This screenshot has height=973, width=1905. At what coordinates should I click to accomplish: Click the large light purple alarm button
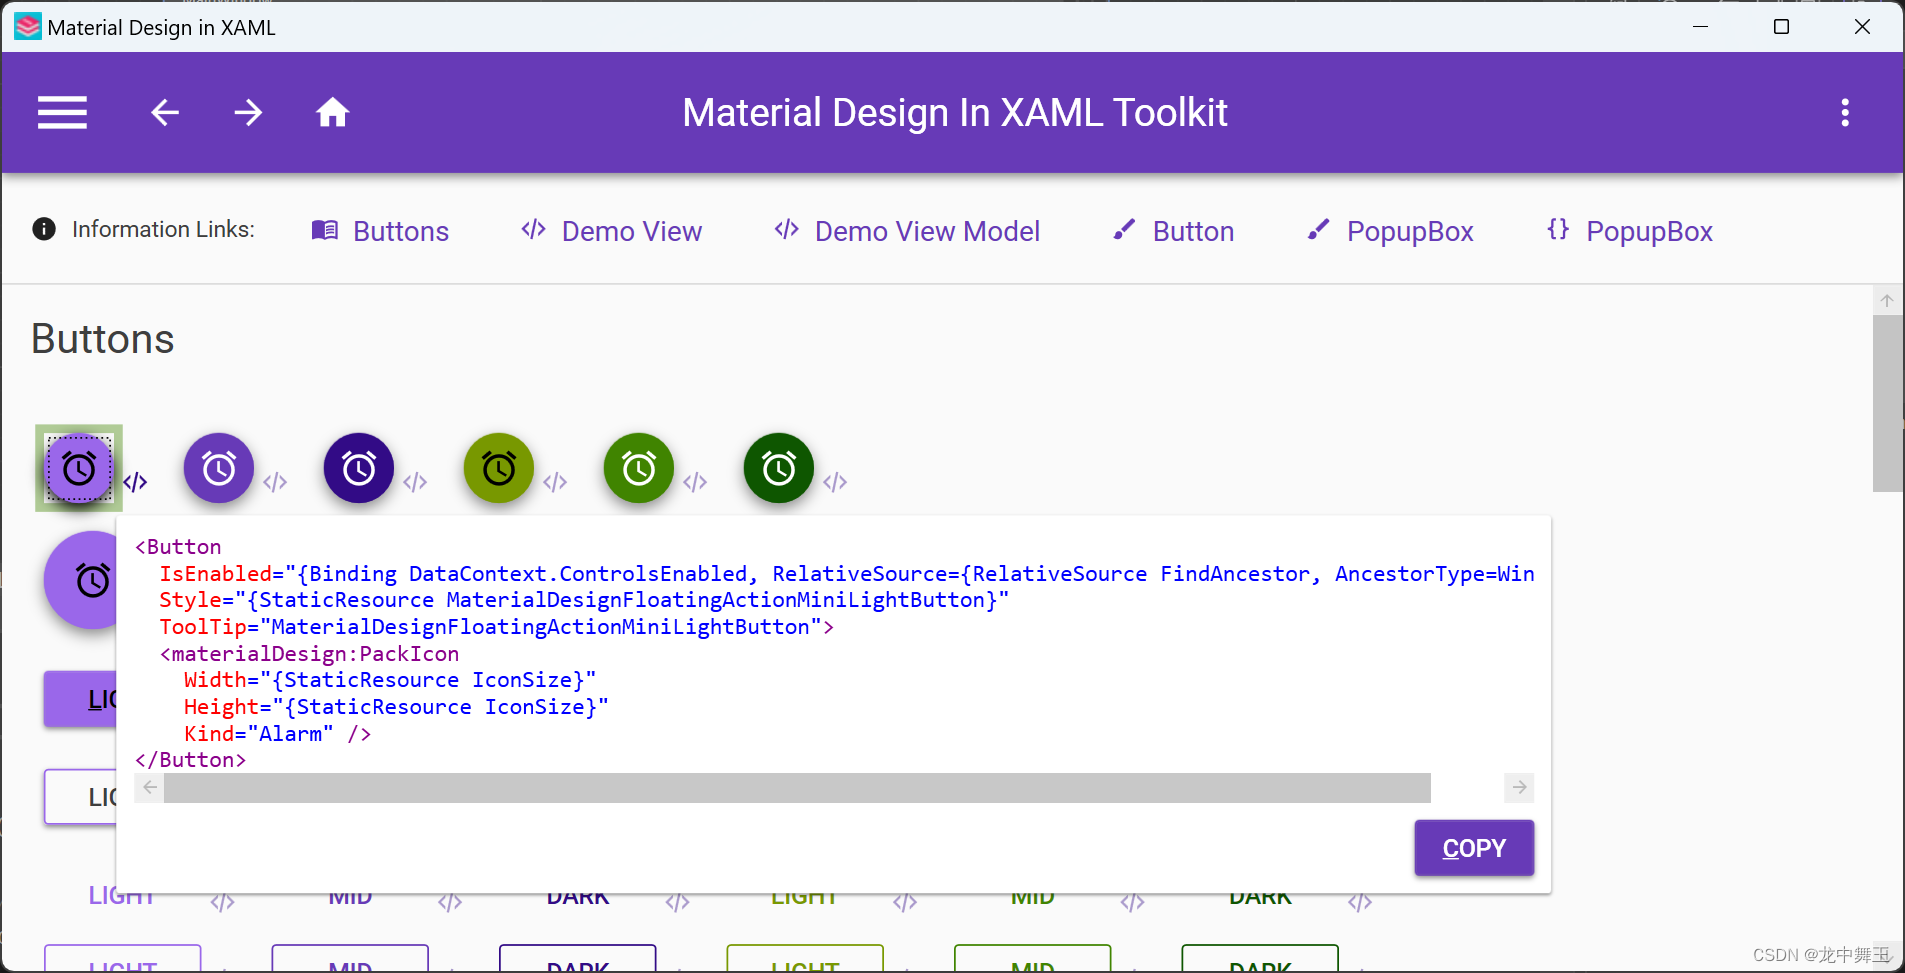point(82,580)
